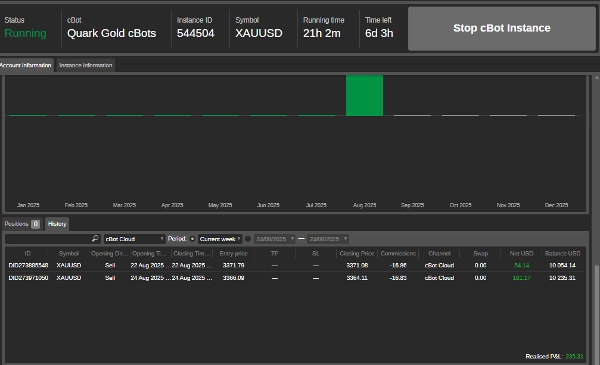Click the Quark Gold cBots name

tap(112, 33)
